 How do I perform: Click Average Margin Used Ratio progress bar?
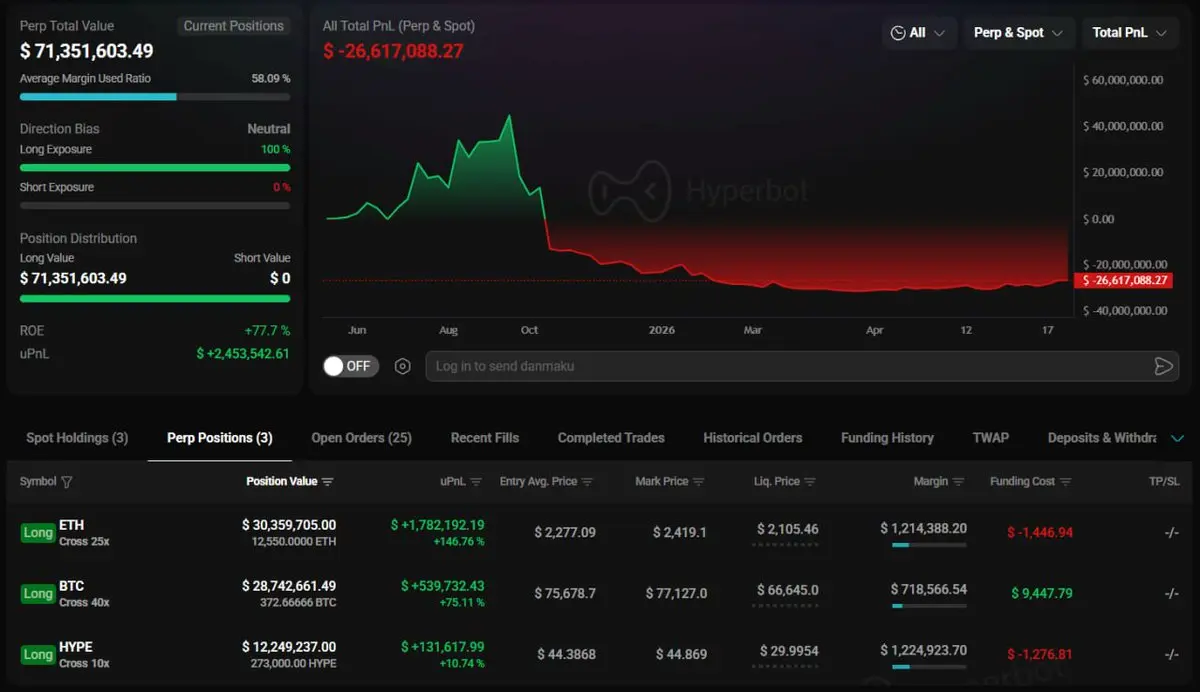point(155,97)
